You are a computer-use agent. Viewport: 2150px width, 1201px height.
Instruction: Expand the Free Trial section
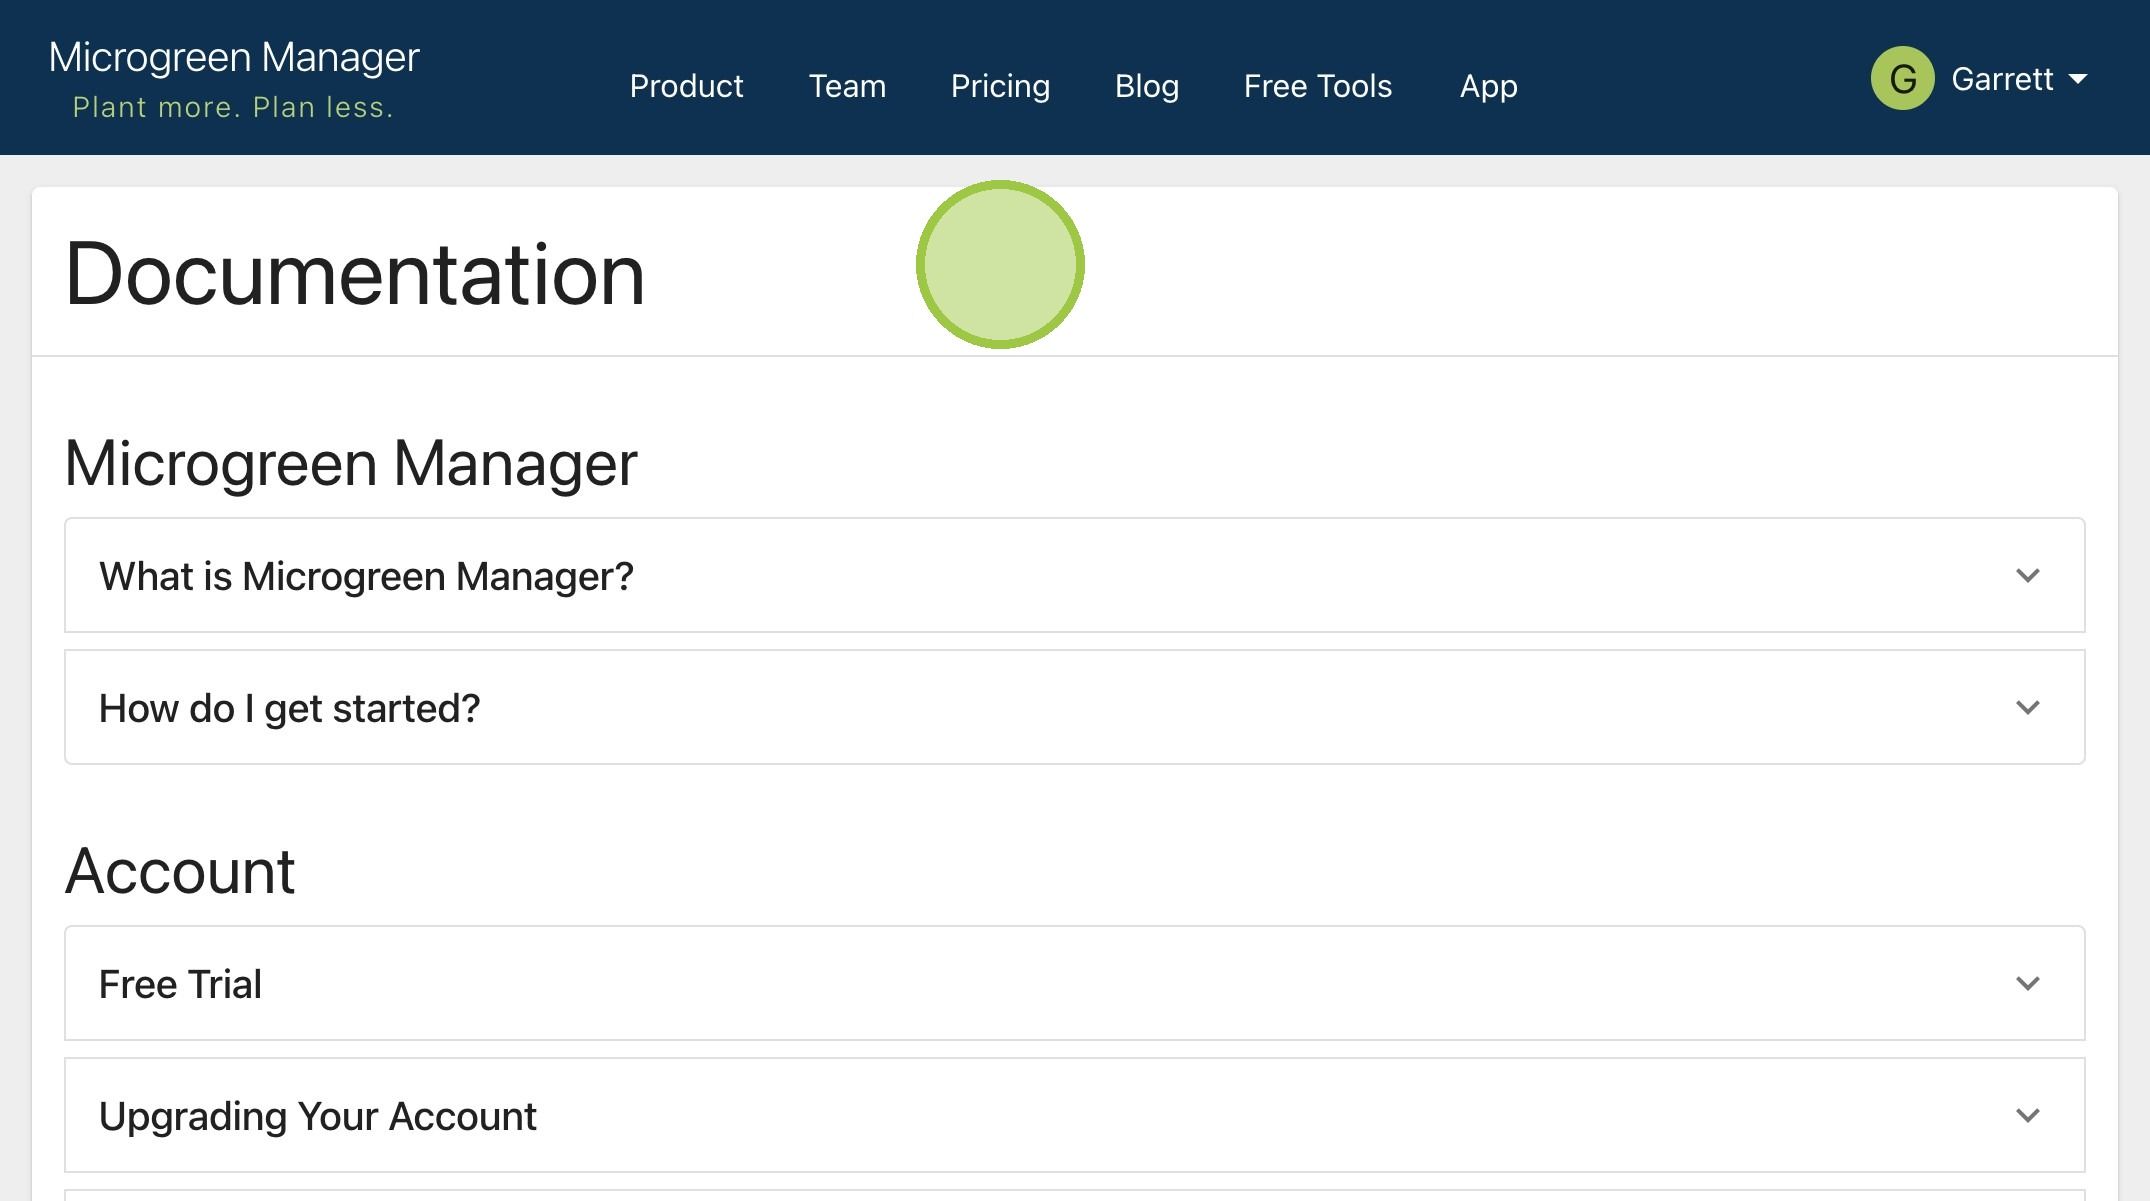pyautogui.click(x=1074, y=983)
